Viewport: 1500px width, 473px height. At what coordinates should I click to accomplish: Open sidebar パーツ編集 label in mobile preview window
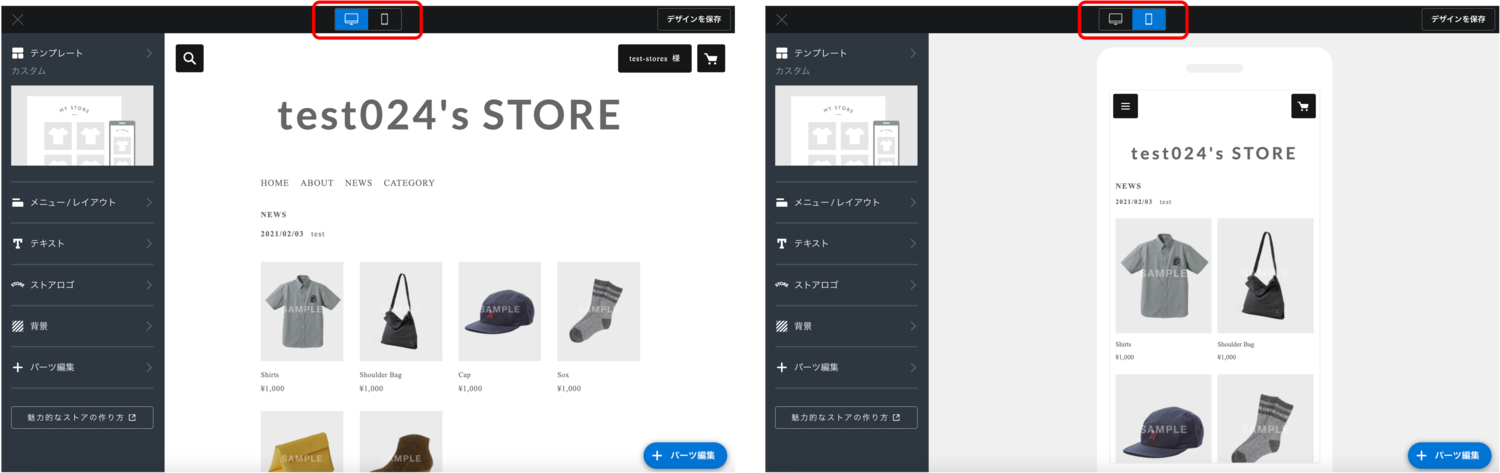click(817, 367)
